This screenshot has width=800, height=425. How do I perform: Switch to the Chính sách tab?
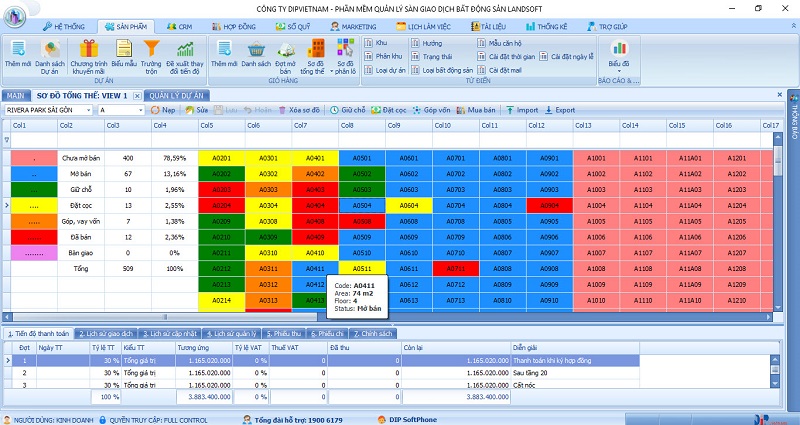pyautogui.click(x=373, y=334)
